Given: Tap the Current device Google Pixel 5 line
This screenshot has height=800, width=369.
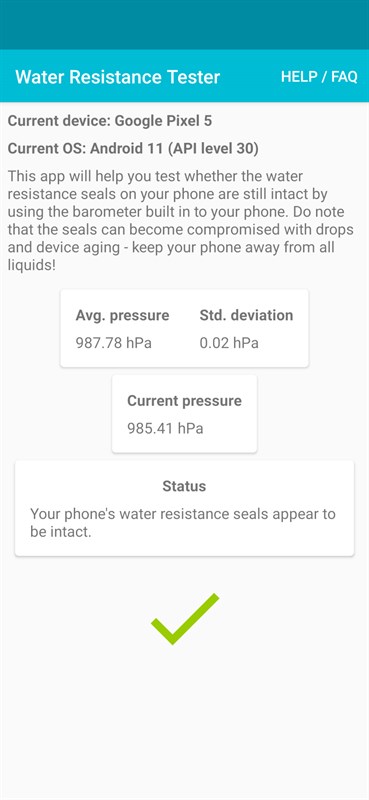Looking at the screenshot, I should [x=110, y=121].
